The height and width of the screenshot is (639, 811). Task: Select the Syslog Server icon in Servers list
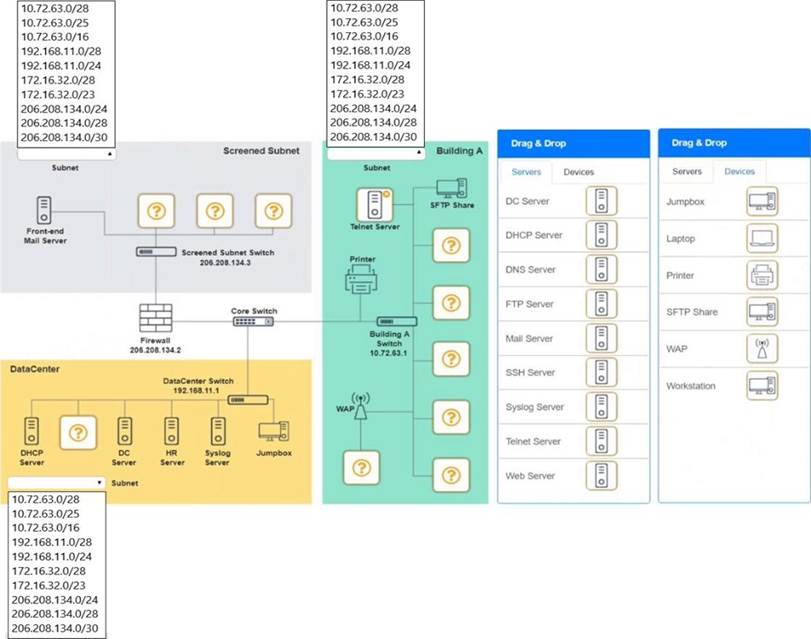coord(601,407)
